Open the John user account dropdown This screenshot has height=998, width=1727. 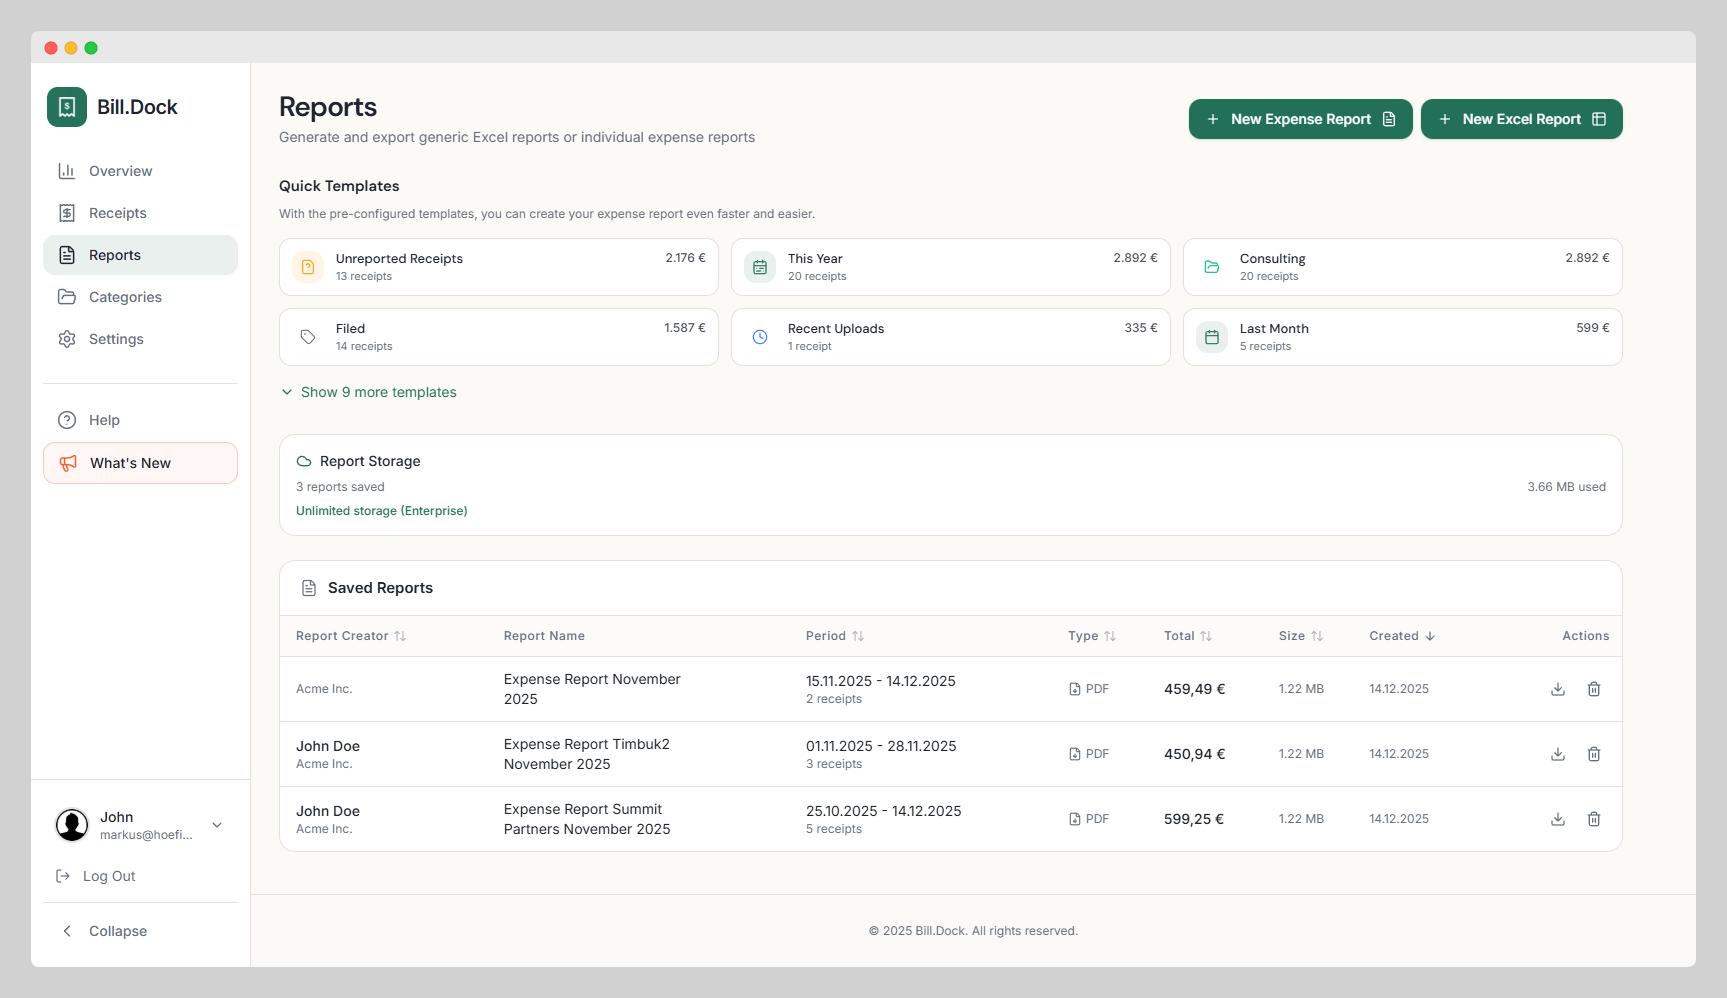217,825
